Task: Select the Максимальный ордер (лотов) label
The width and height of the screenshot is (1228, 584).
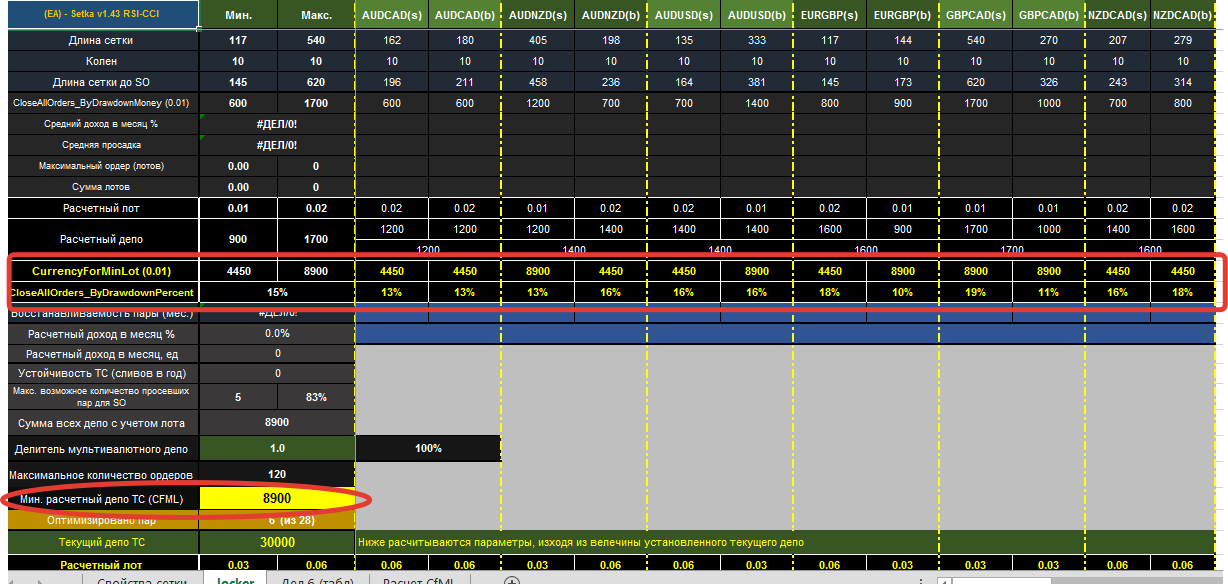Action: tap(103, 166)
